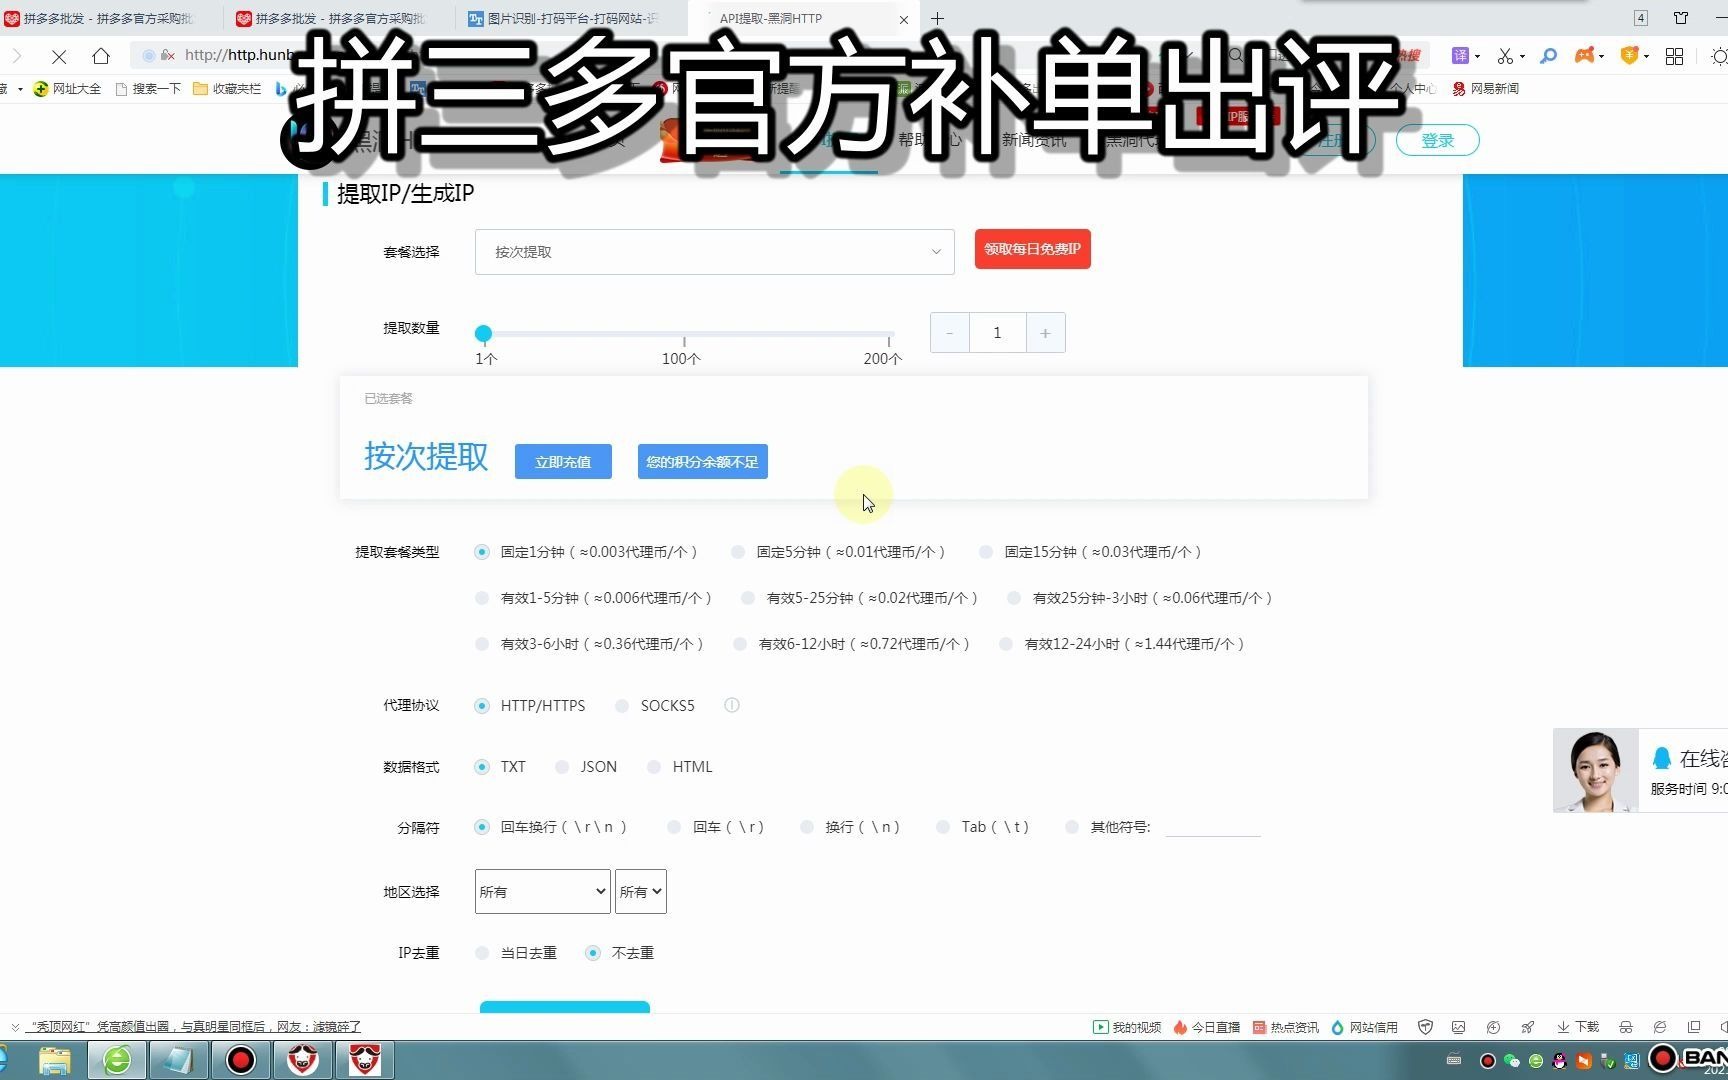
Task: Click the 其他符号 separator input field
Action: (x=1213, y=827)
